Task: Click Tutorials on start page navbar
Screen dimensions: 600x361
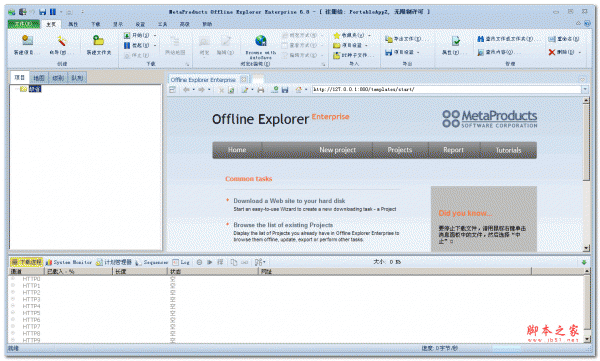Action: click(x=509, y=150)
